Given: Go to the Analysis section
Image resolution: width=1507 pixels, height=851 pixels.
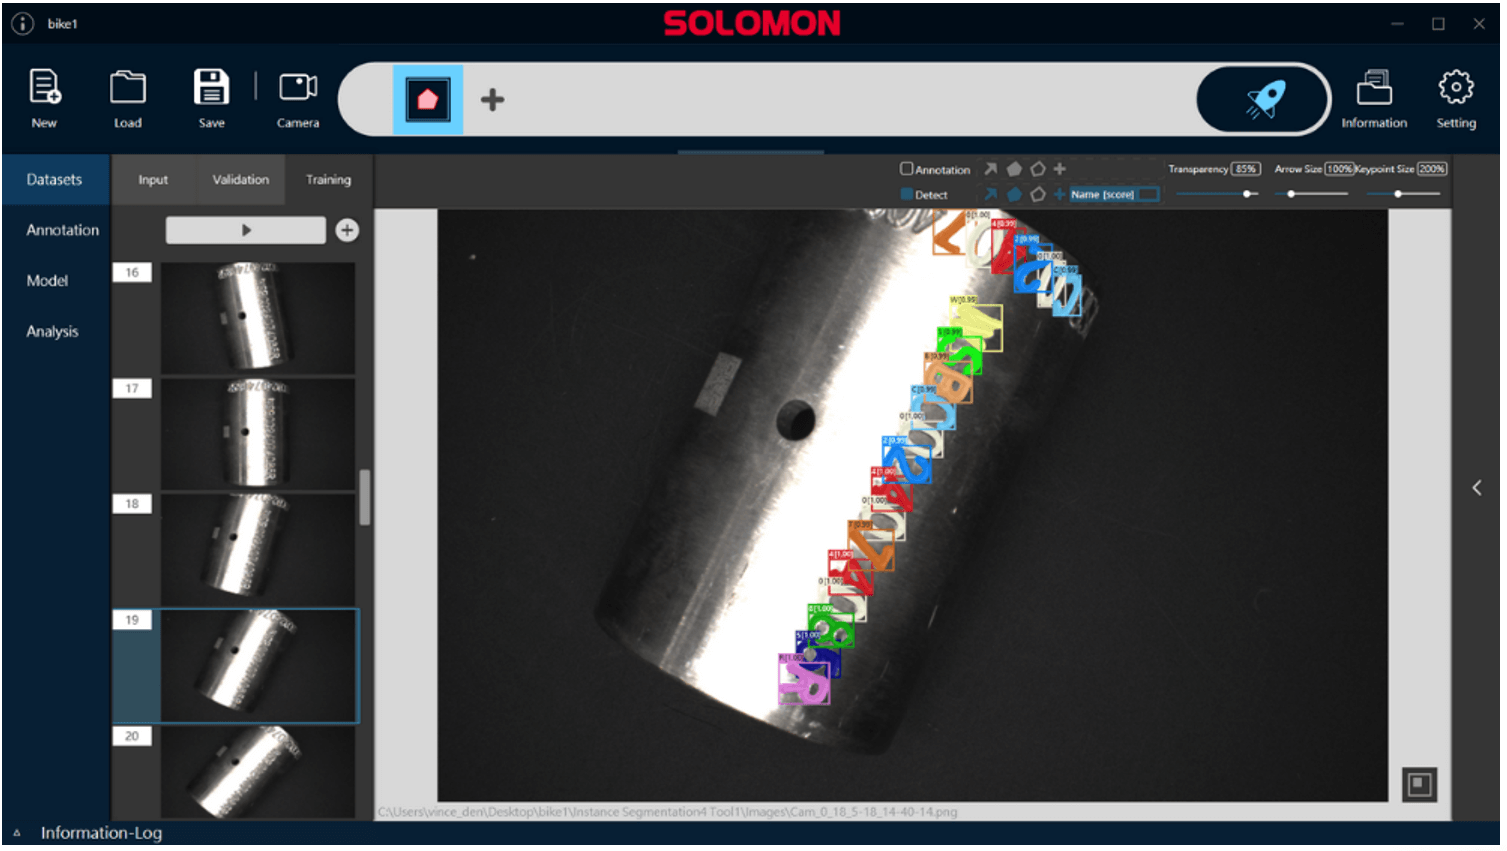Looking at the screenshot, I should point(52,331).
